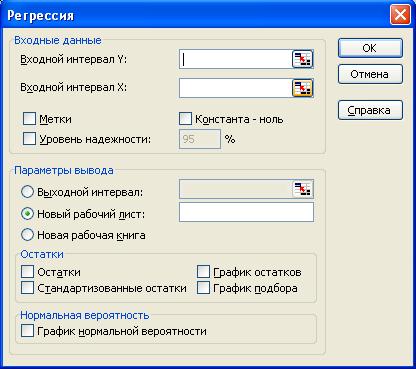This screenshot has width=416, height=369.
Task: Click the Параметры вывода group label
Action: click(x=64, y=170)
